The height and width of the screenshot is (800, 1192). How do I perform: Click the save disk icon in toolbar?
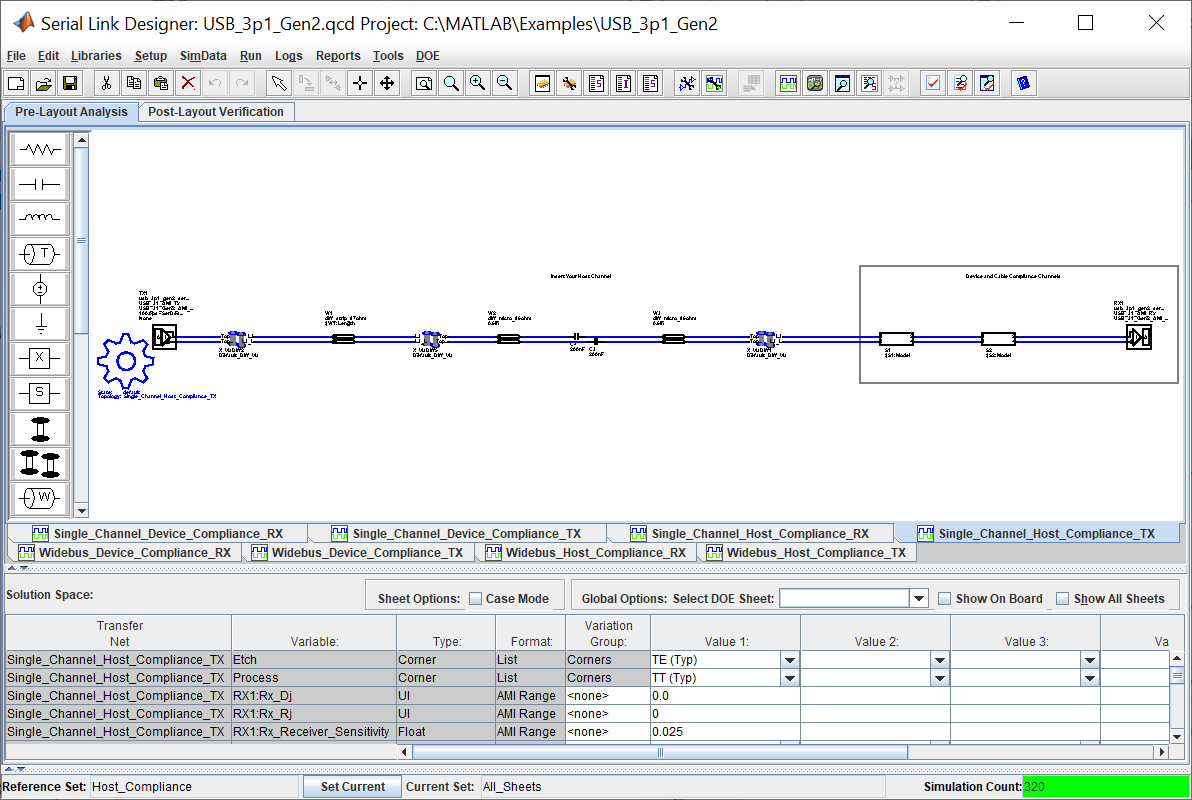[x=70, y=84]
